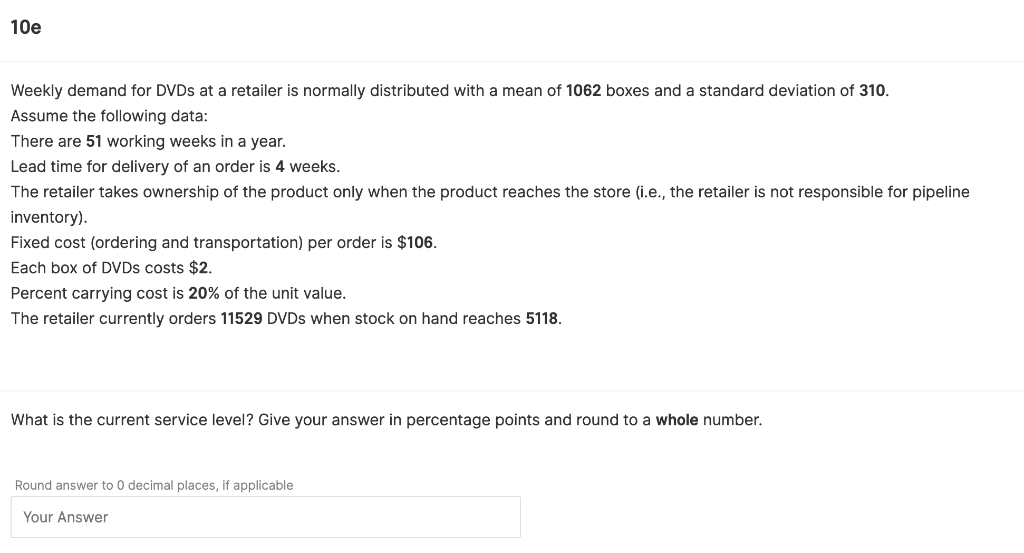Click the bold word "whole" in the question
1024x553 pixels.
tap(677, 420)
